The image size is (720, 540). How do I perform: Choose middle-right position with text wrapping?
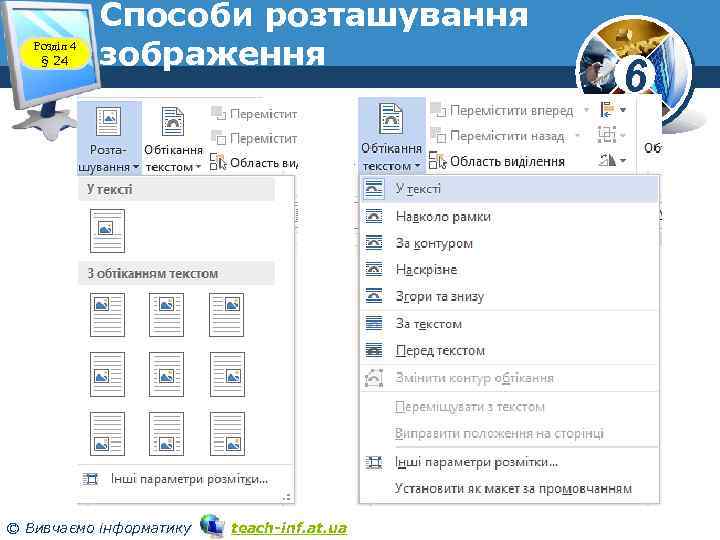tap(227, 374)
